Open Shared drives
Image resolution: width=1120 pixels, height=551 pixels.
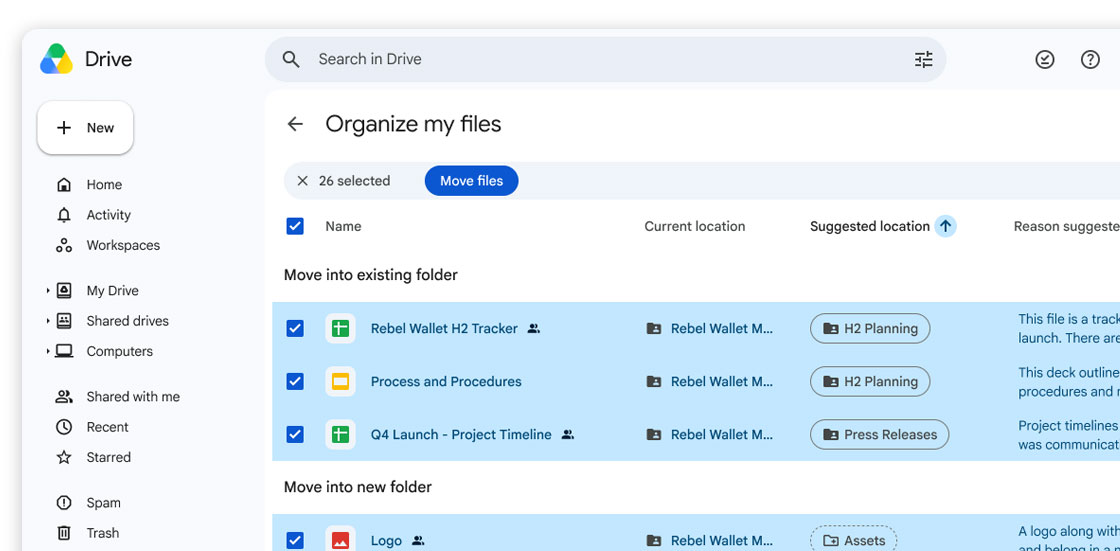coord(127,321)
